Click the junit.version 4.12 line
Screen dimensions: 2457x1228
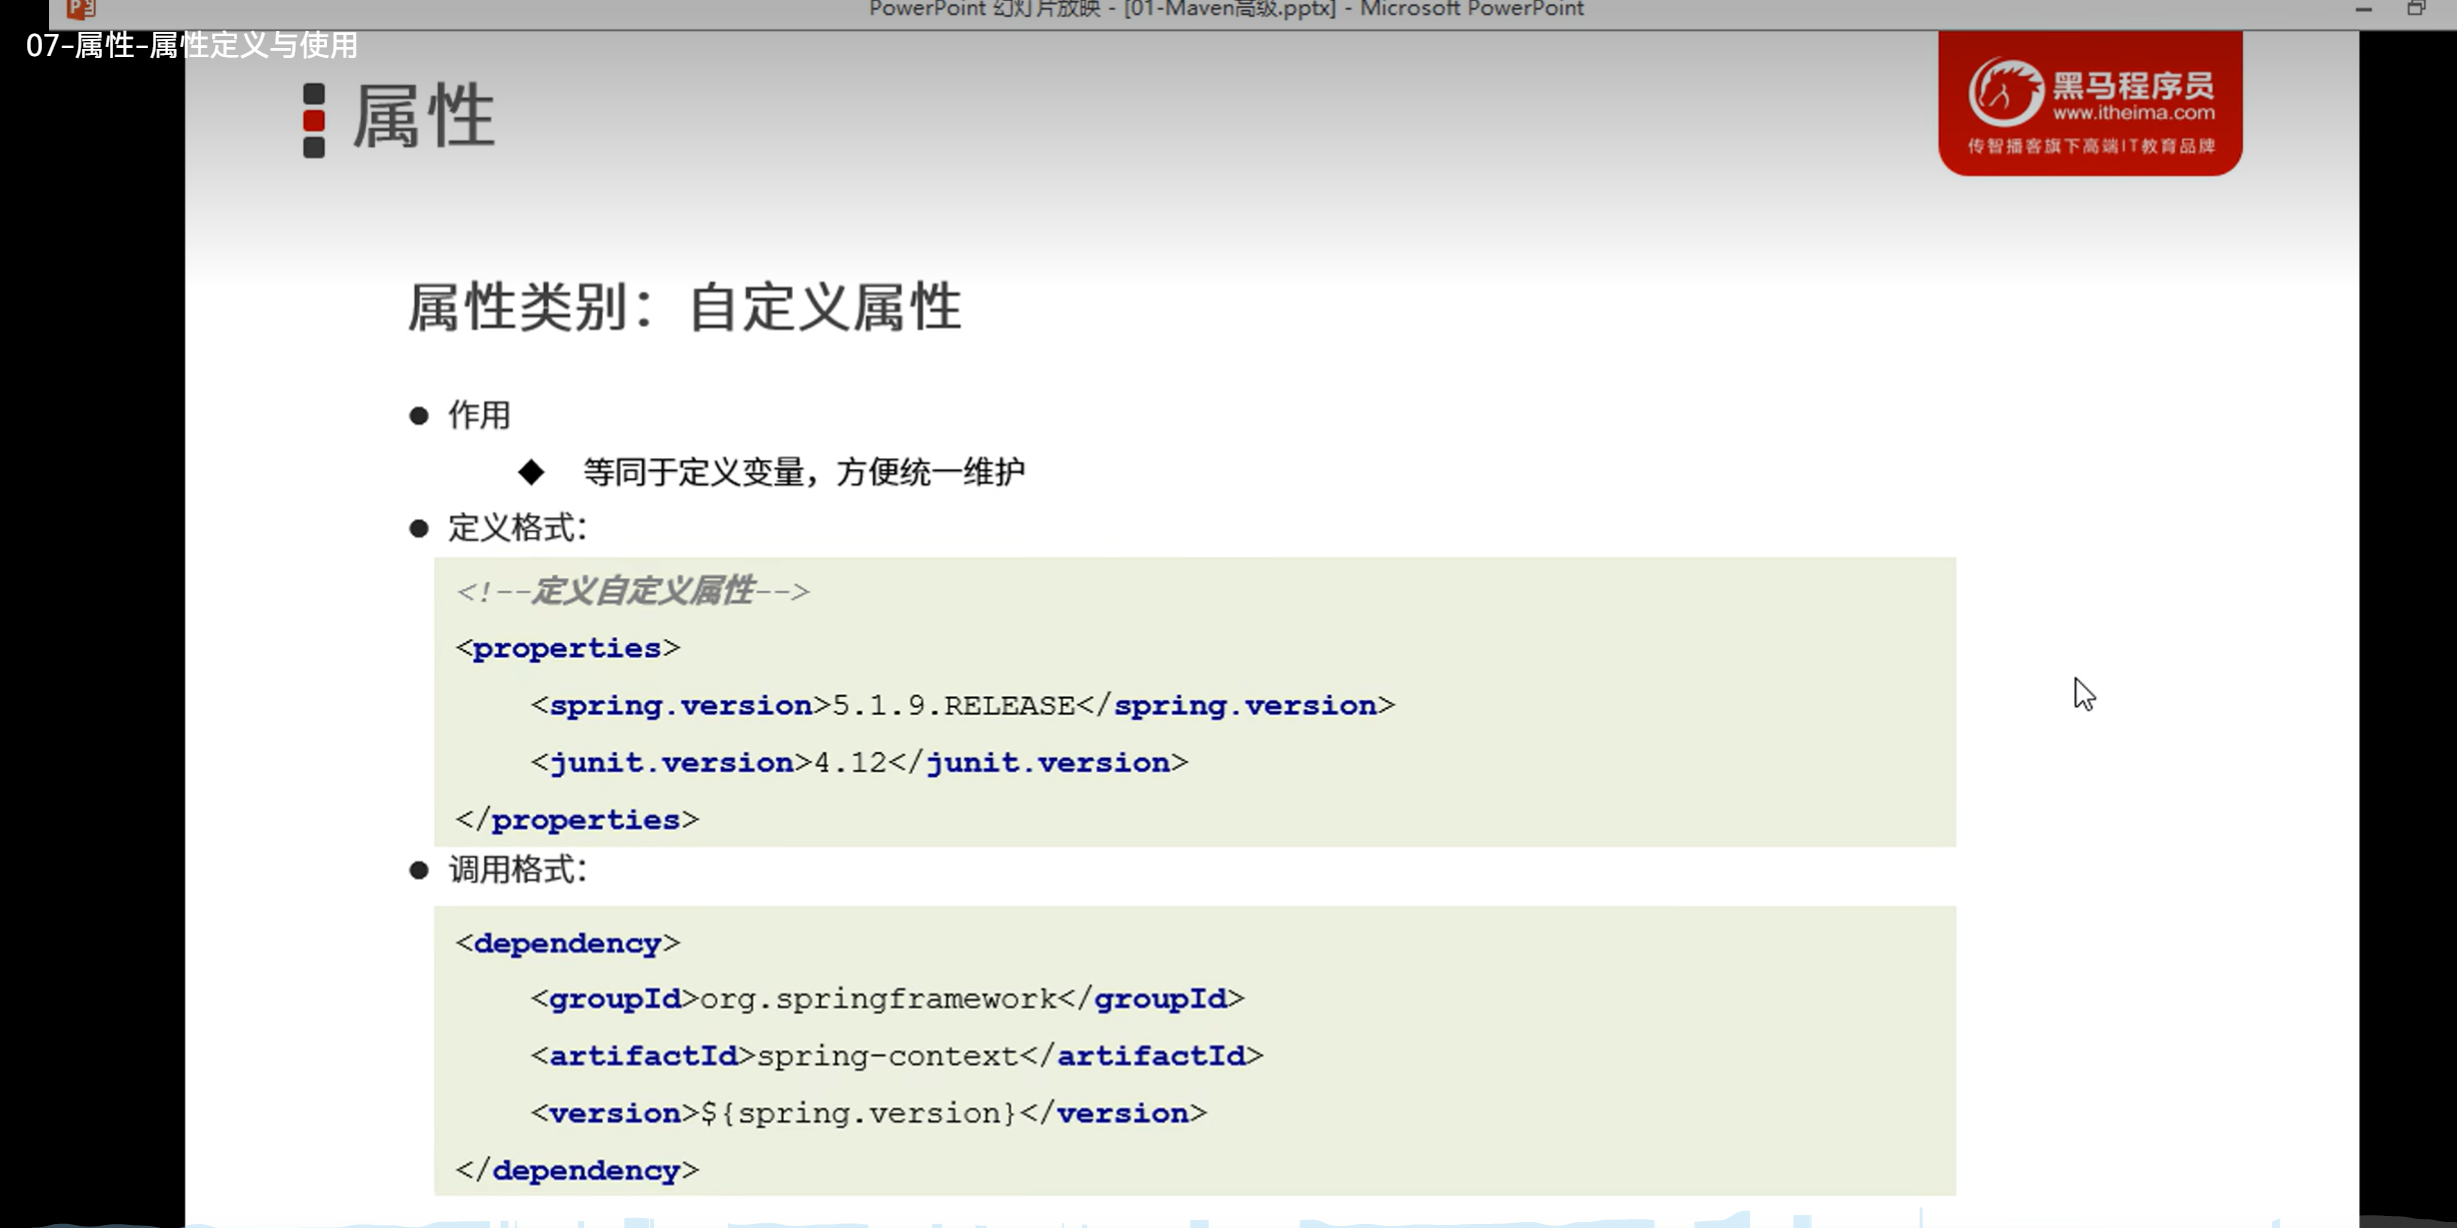[859, 763]
